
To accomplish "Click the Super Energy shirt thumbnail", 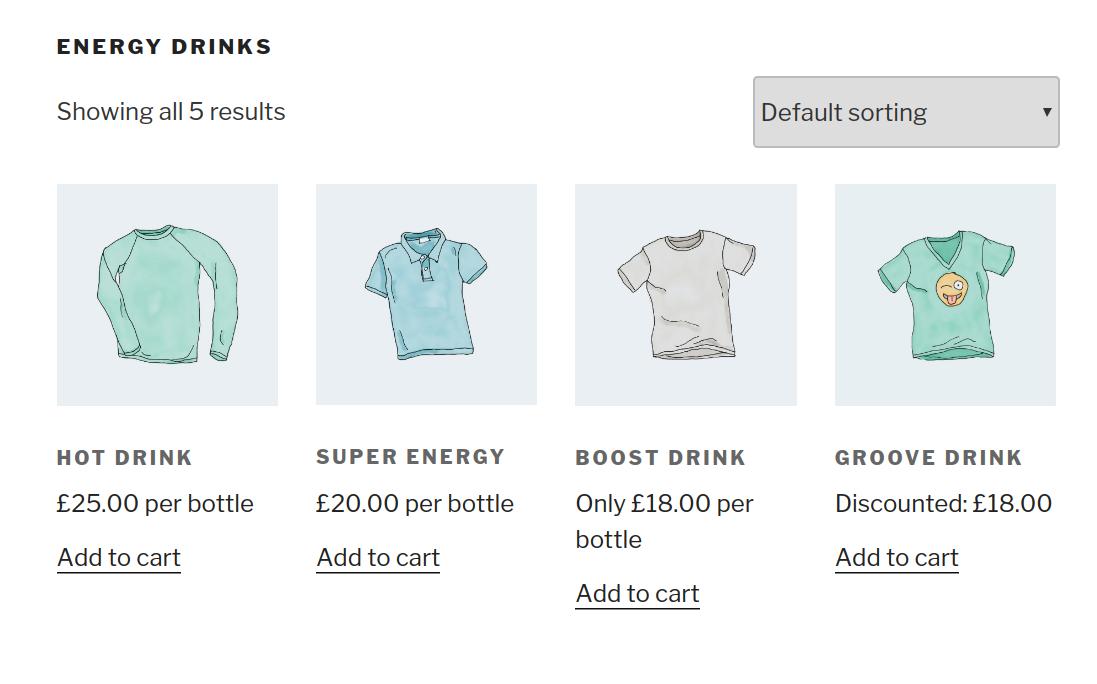I will coord(426,293).
